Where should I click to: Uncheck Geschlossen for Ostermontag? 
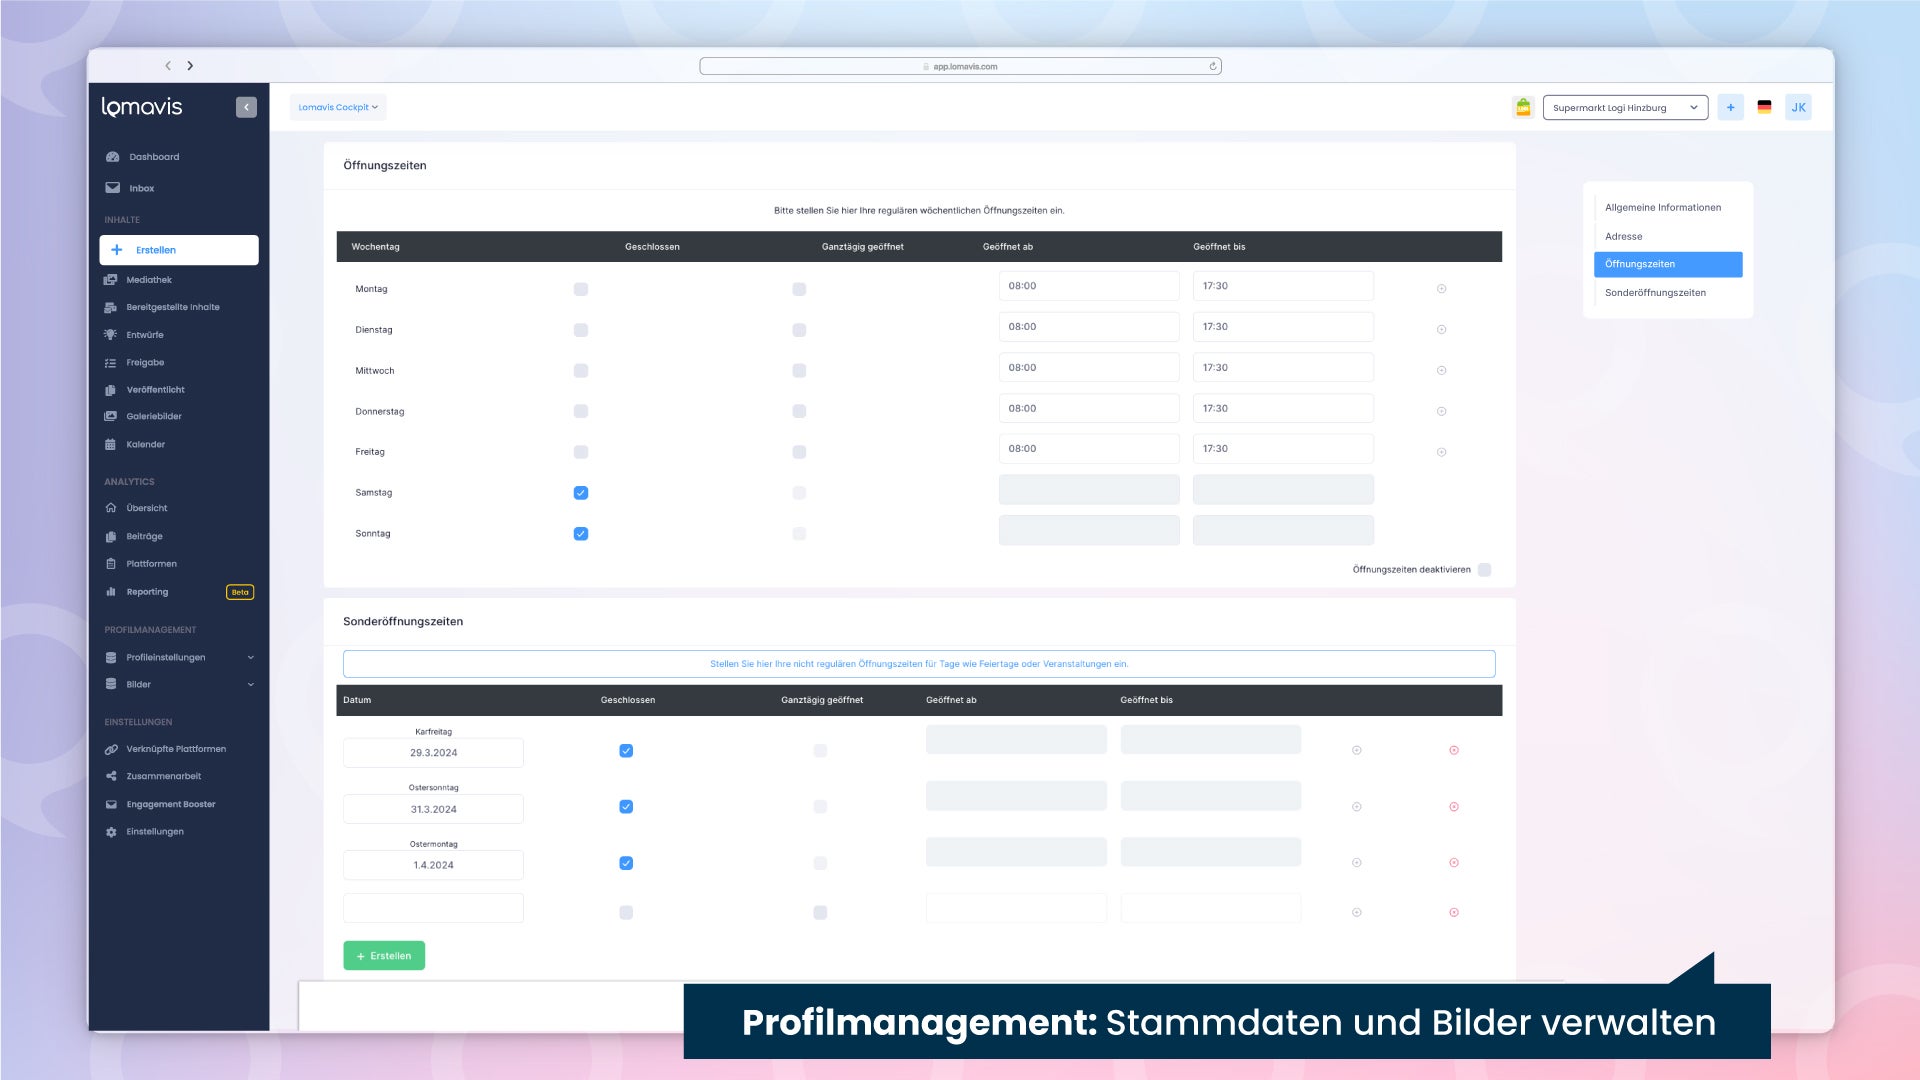(626, 863)
